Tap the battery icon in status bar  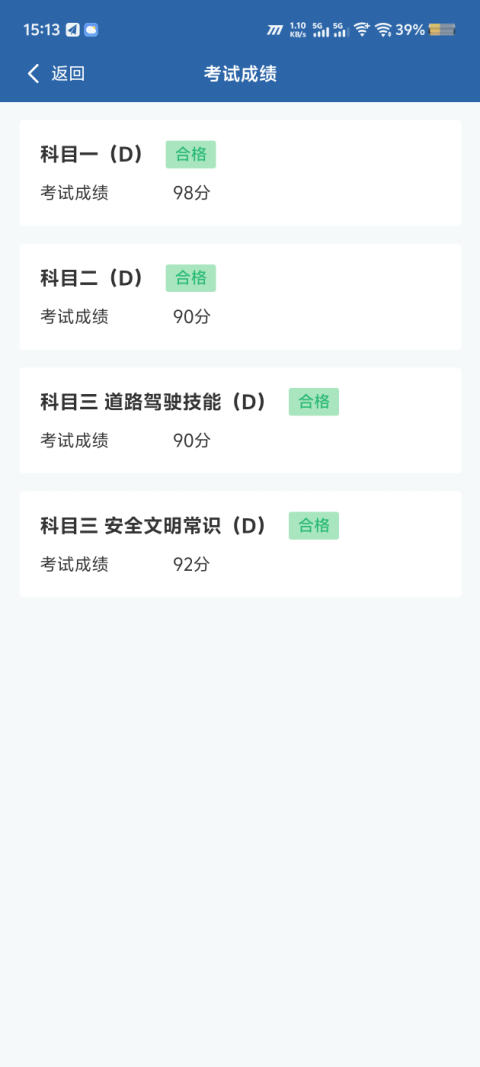tap(442, 30)
